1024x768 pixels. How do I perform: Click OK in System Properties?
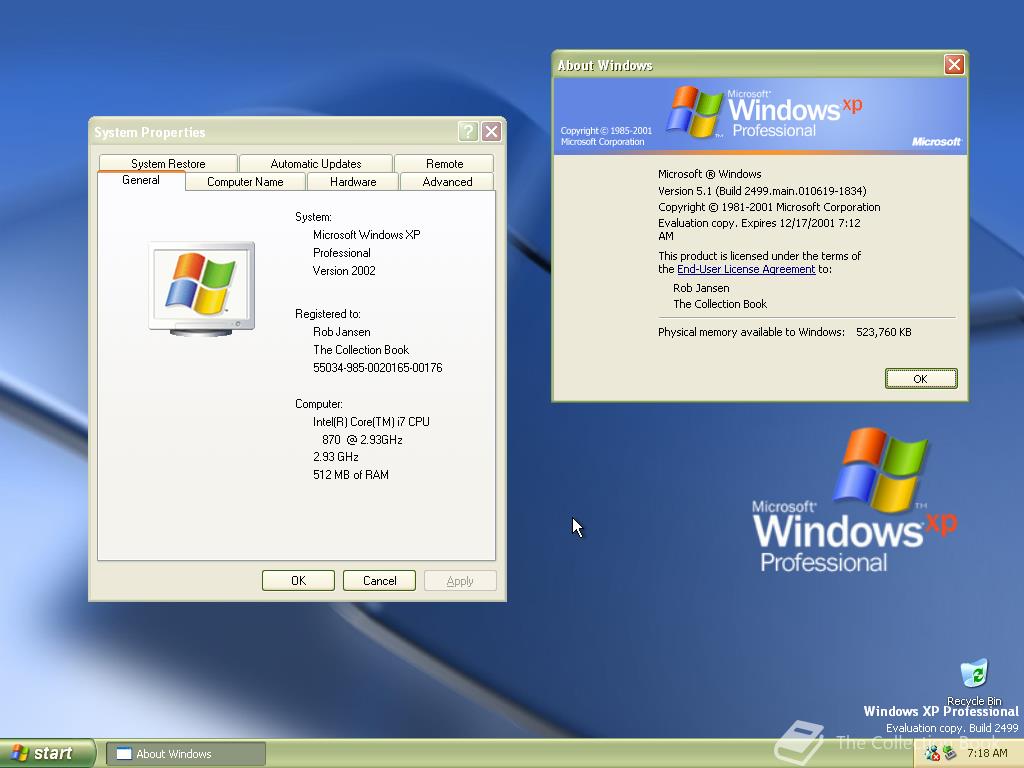(298, 581)
